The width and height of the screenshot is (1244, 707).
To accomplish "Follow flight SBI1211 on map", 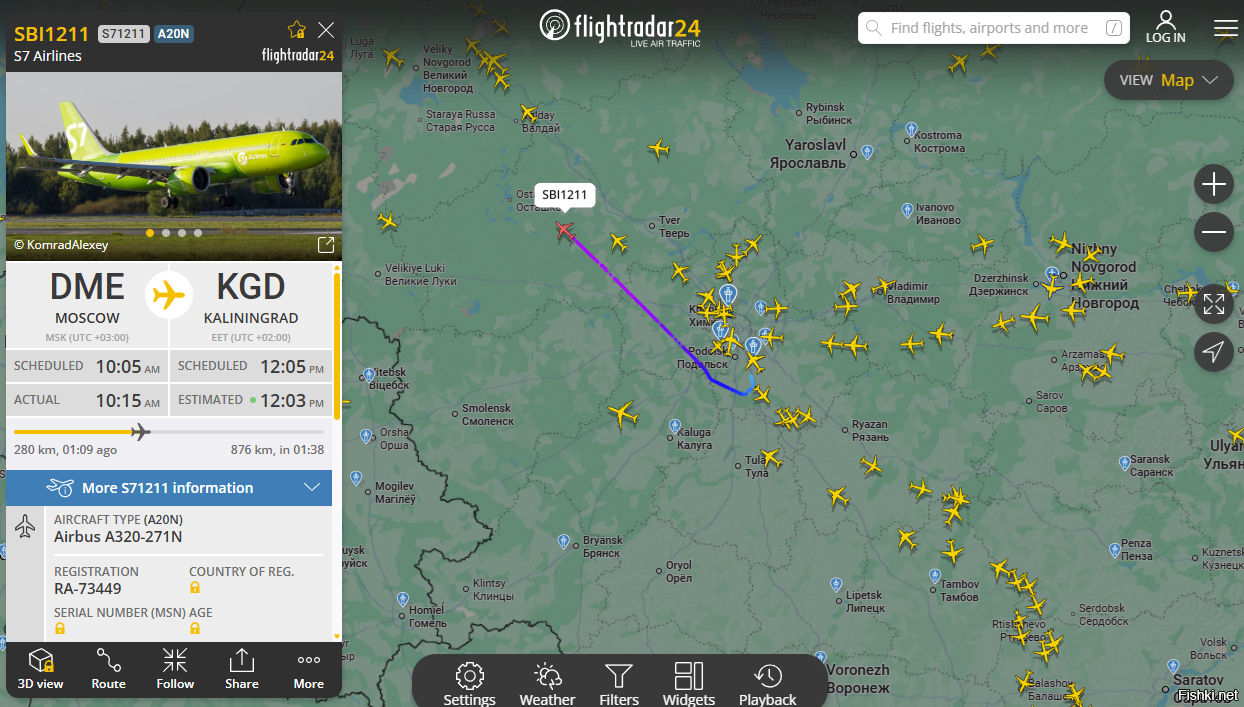I will click(175, 669).
